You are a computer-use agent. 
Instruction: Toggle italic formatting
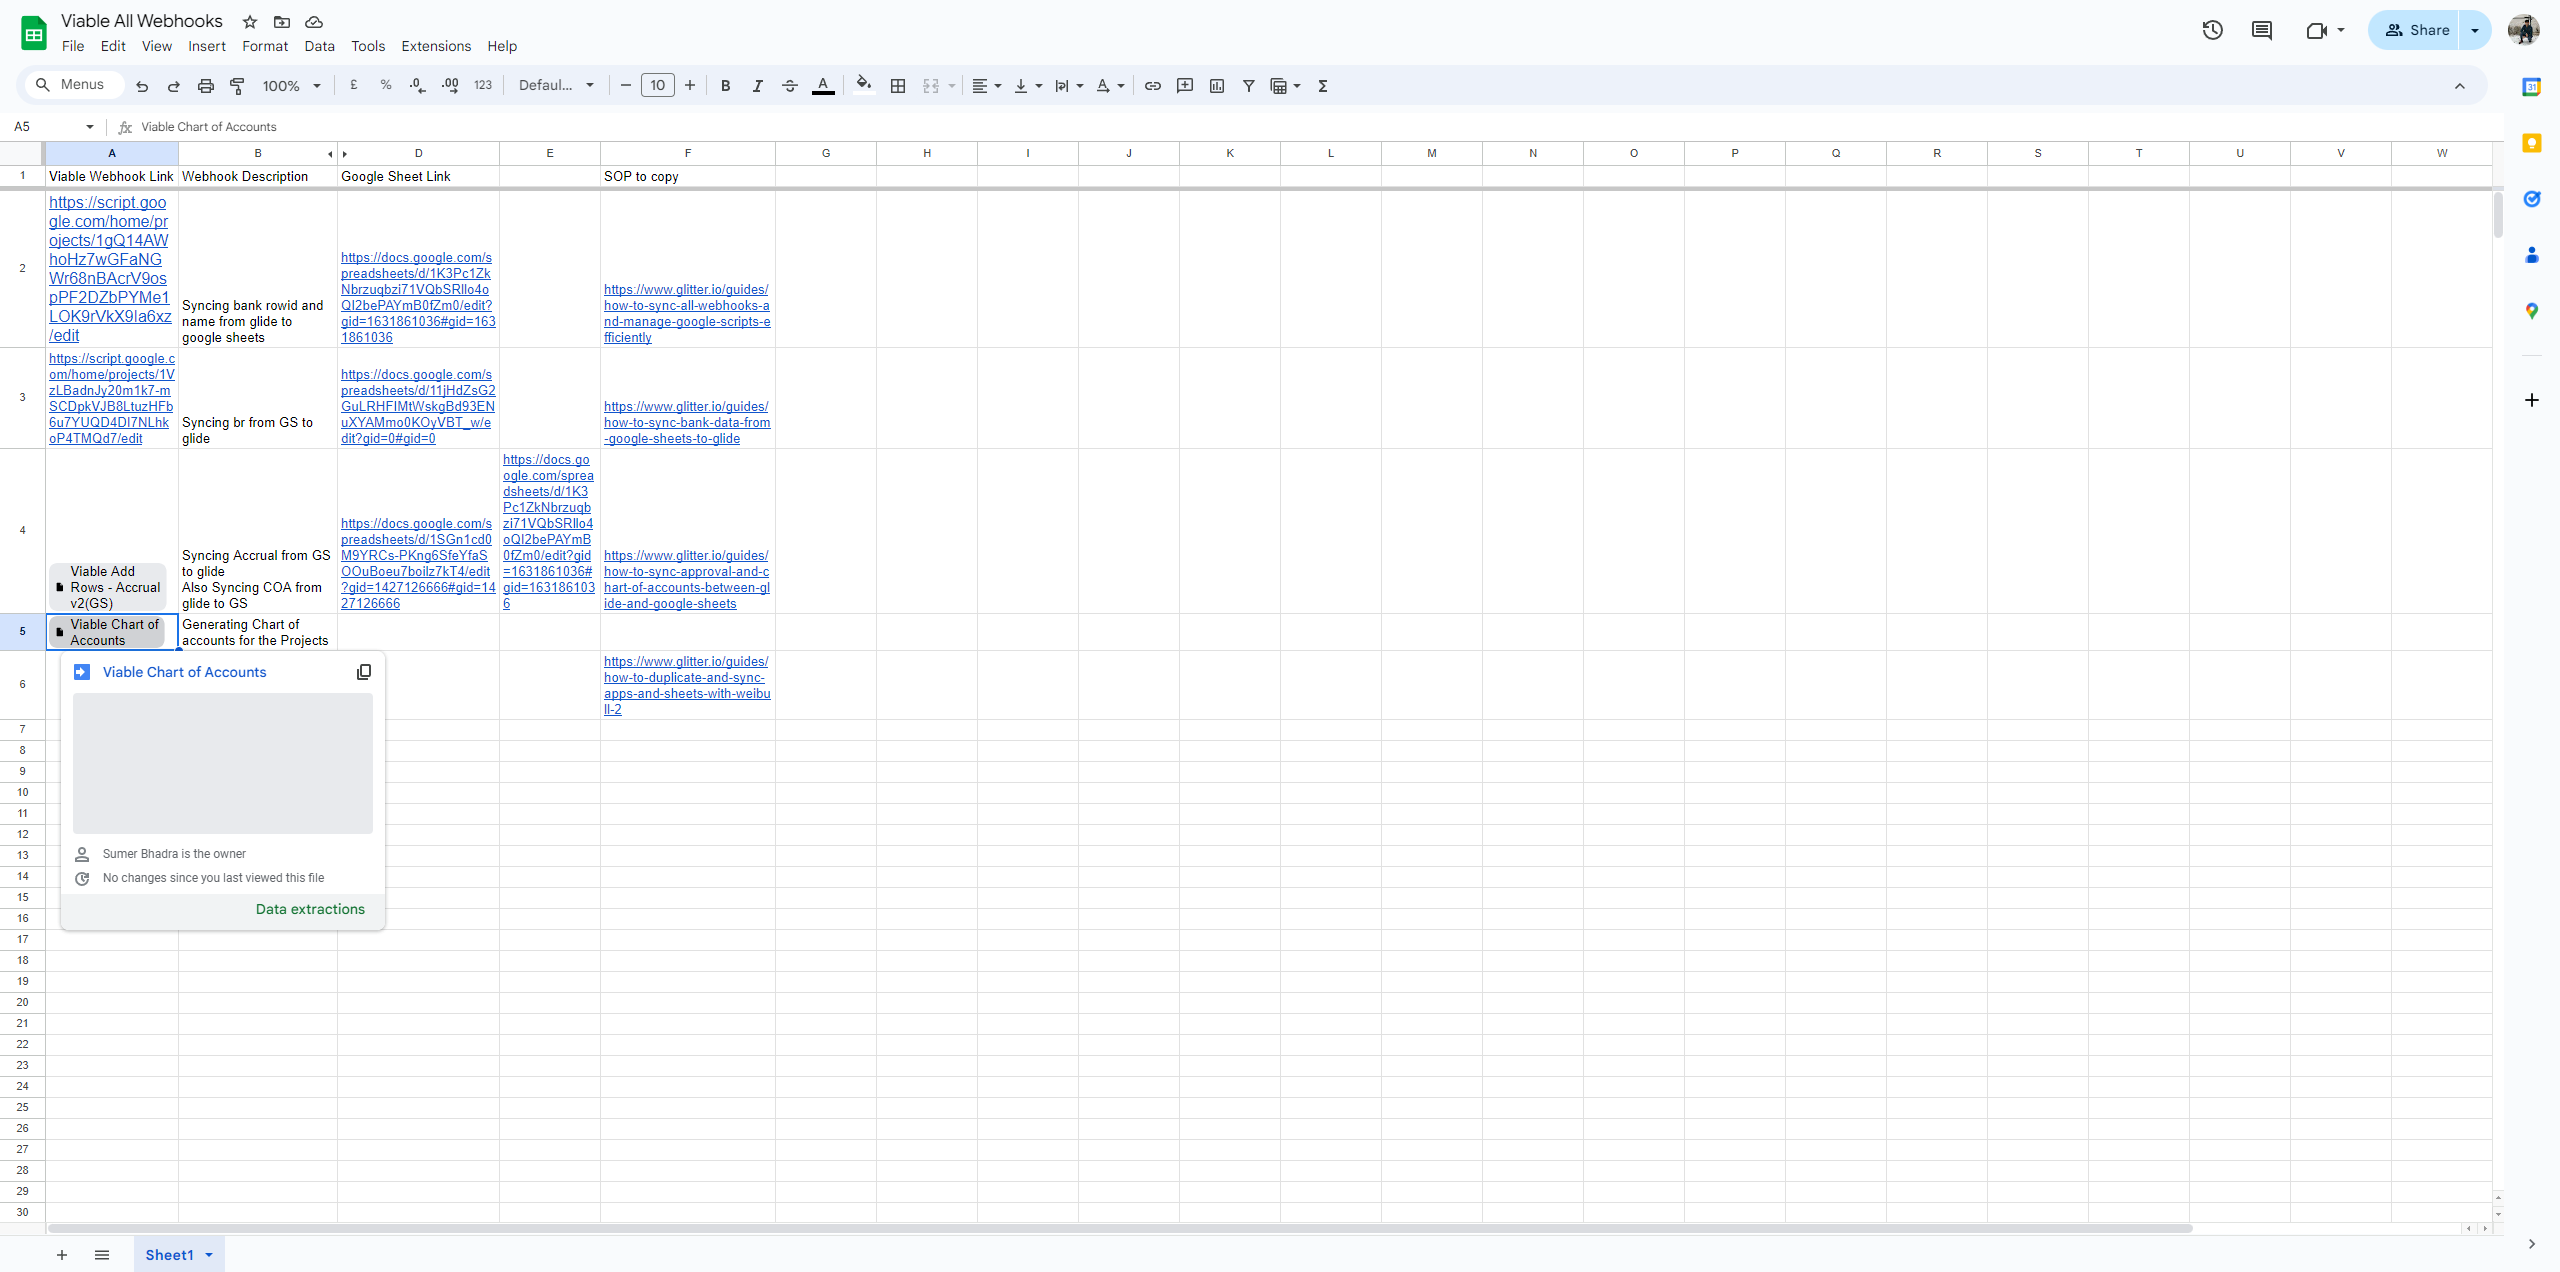point(758,86)
